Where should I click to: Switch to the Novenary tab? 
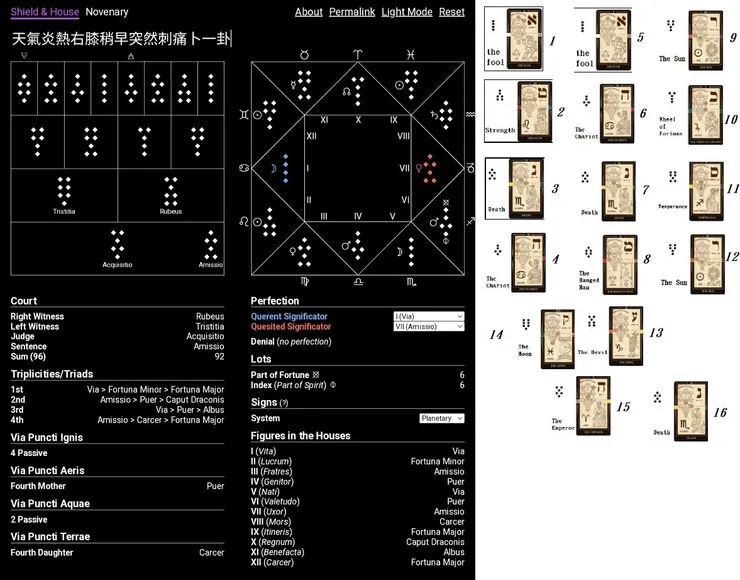click(x=107, y=12)
